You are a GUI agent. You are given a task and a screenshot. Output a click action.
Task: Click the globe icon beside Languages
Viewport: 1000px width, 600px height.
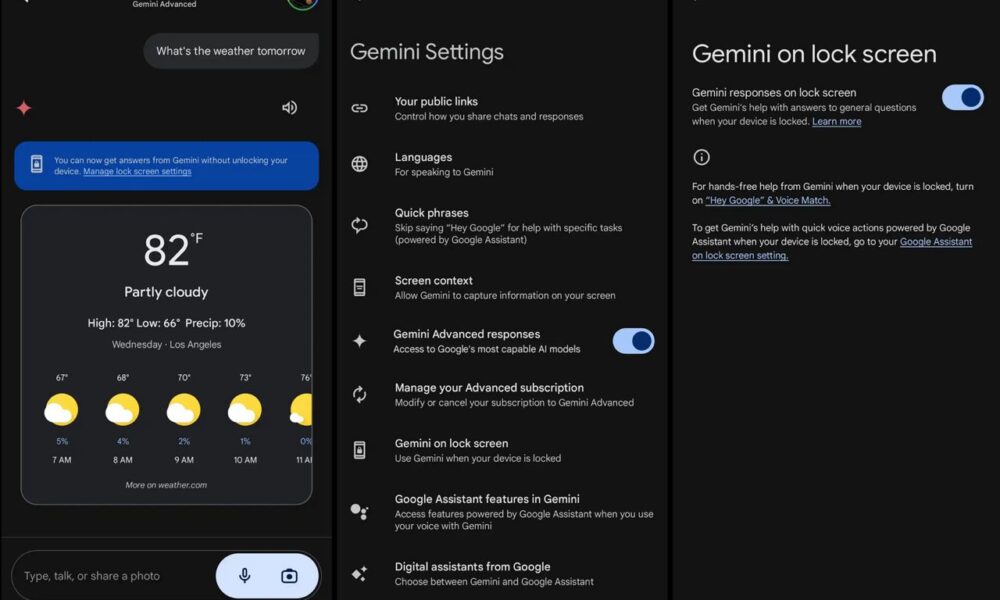point(360,164)
